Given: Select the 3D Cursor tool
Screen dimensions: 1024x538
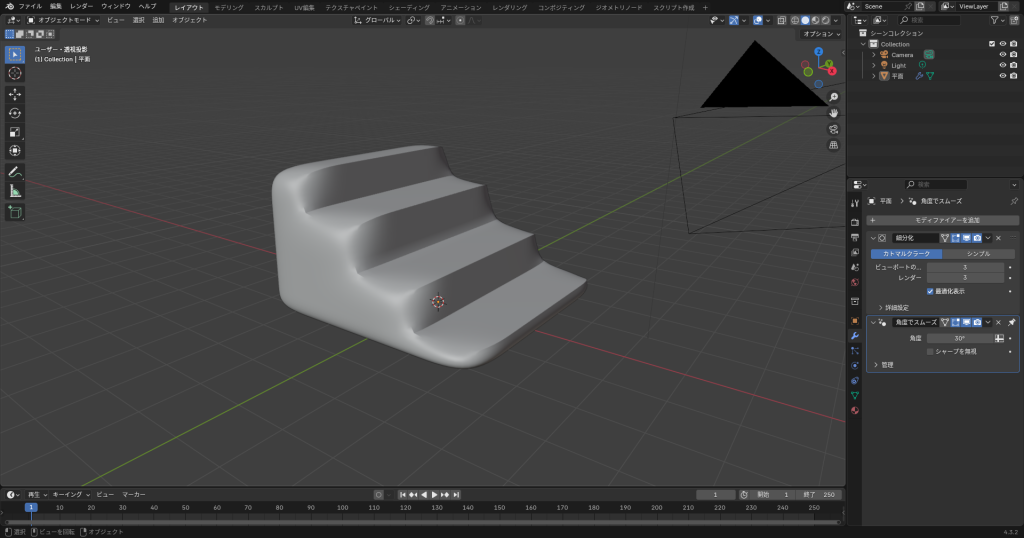Looking at the screenshot, I should point(15,73).
